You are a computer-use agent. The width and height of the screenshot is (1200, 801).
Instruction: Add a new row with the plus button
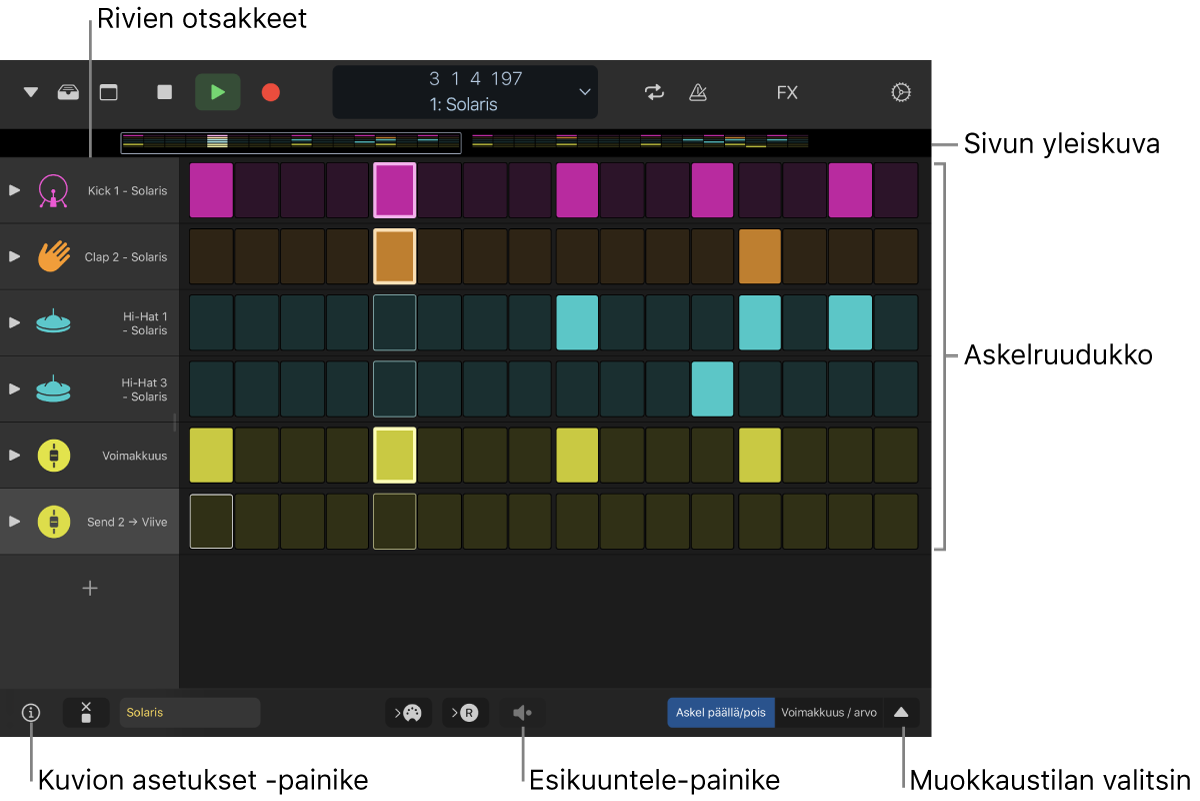coord(90,588)
